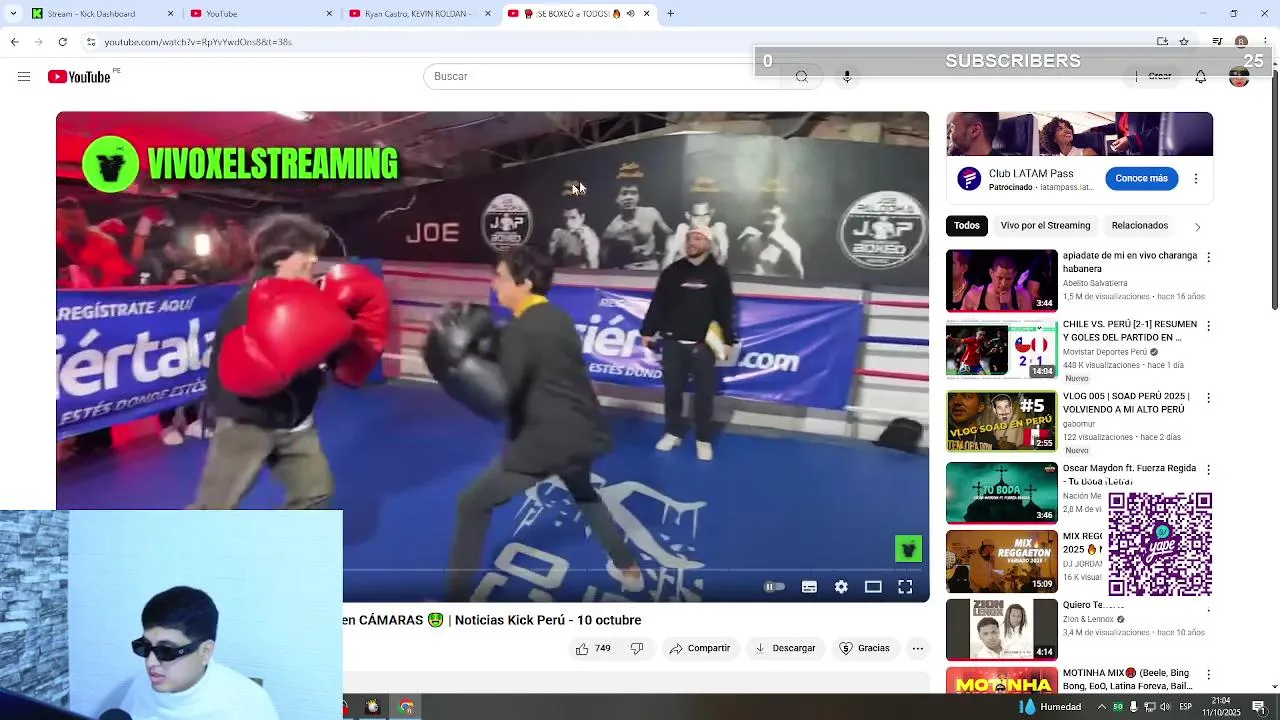
Task: Reload the current page
Action: (x=62, y=42)
